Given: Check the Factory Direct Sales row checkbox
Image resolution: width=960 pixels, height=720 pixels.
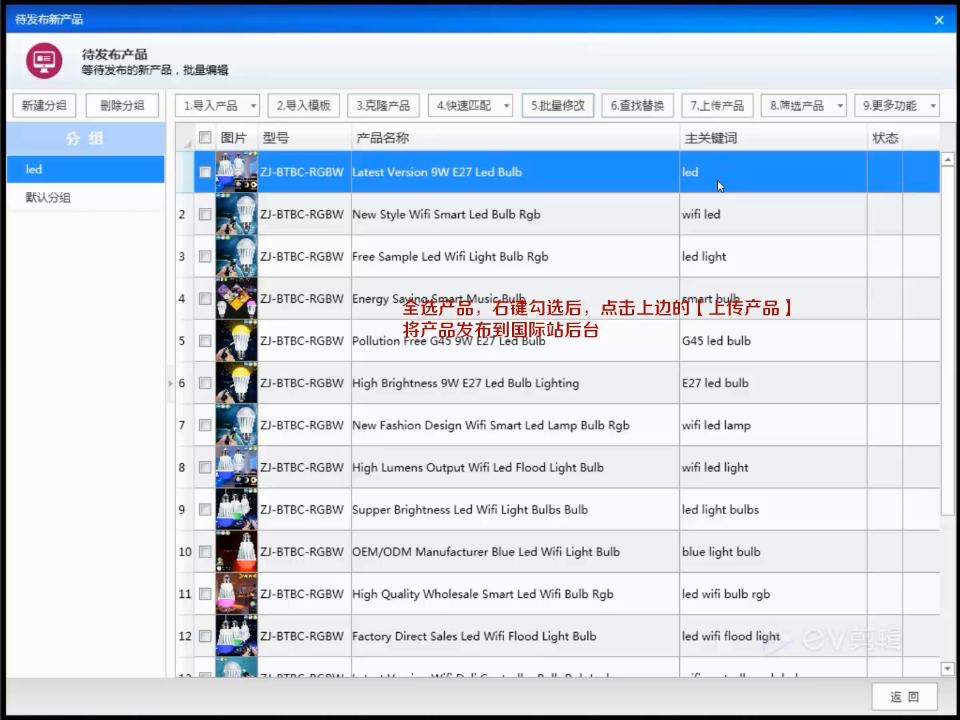Looking at the screenshot, I should pos(205,637).
